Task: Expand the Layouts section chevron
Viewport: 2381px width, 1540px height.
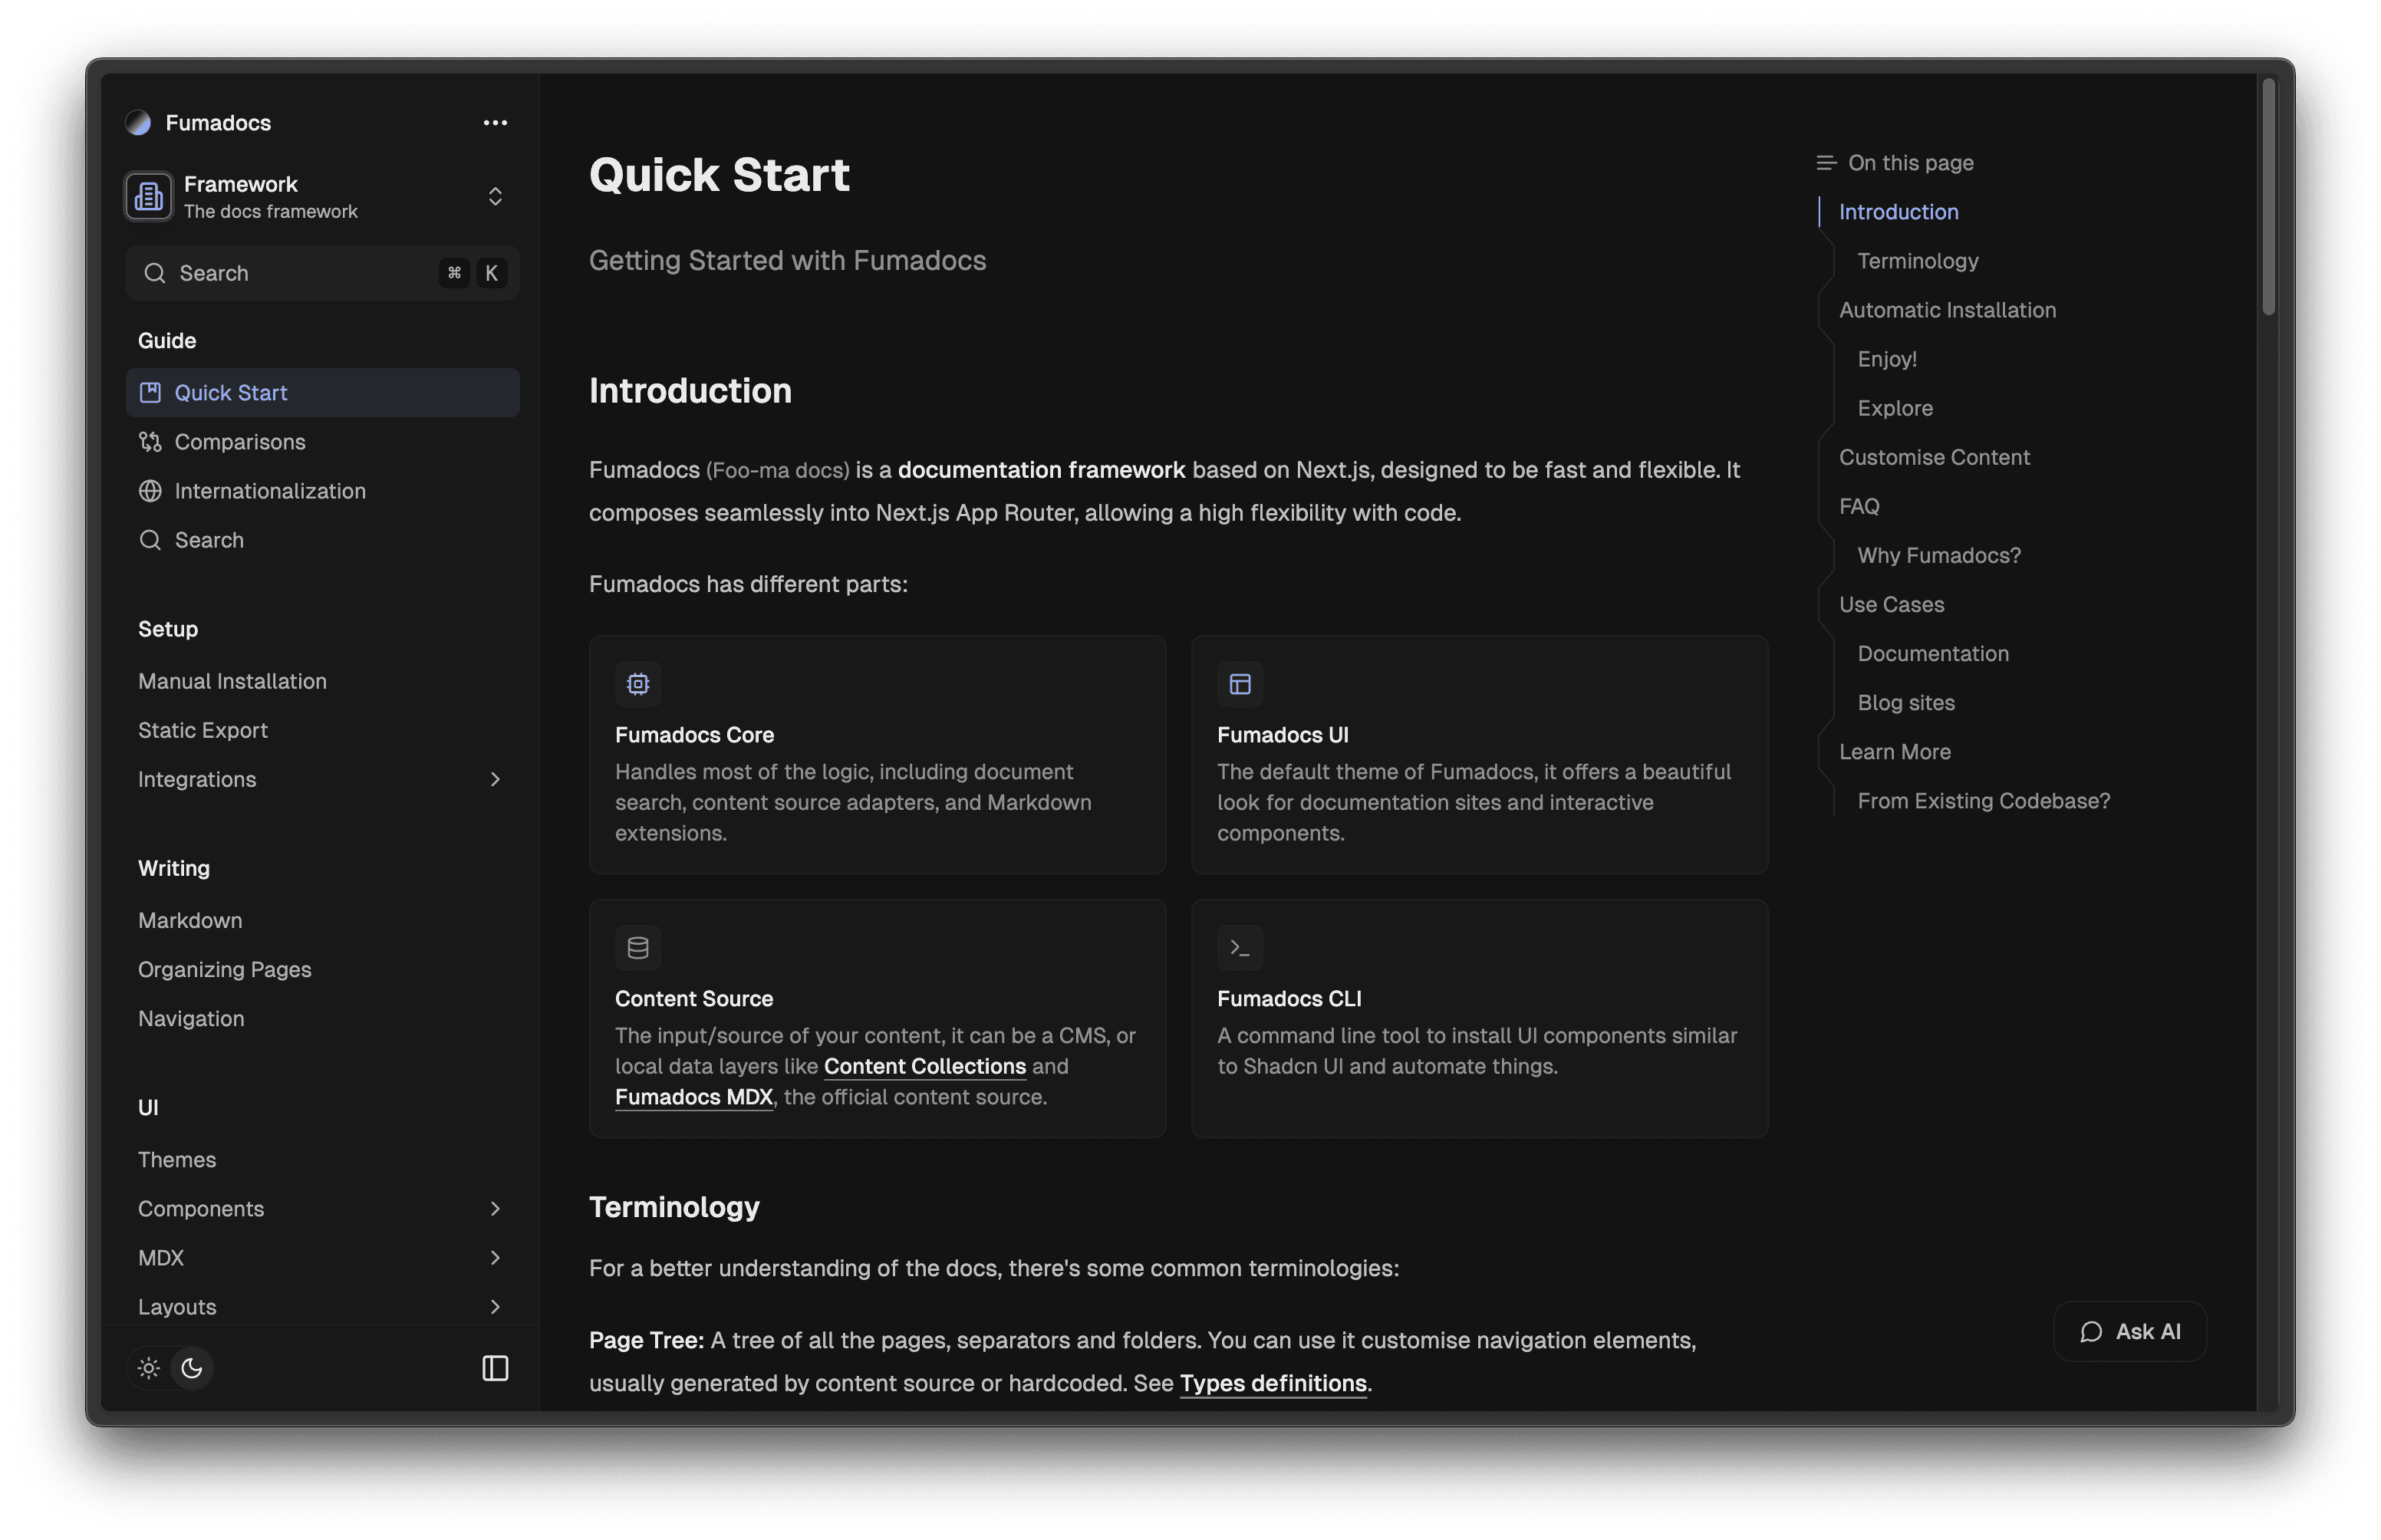Action: pyautogui.click(x=495, y=1305)
